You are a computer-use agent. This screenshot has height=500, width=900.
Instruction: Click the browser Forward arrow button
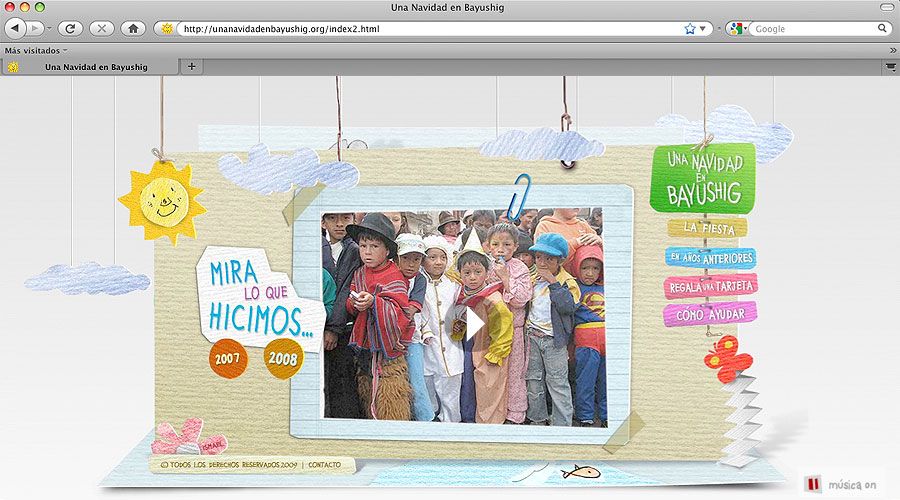tap(35, 28)
